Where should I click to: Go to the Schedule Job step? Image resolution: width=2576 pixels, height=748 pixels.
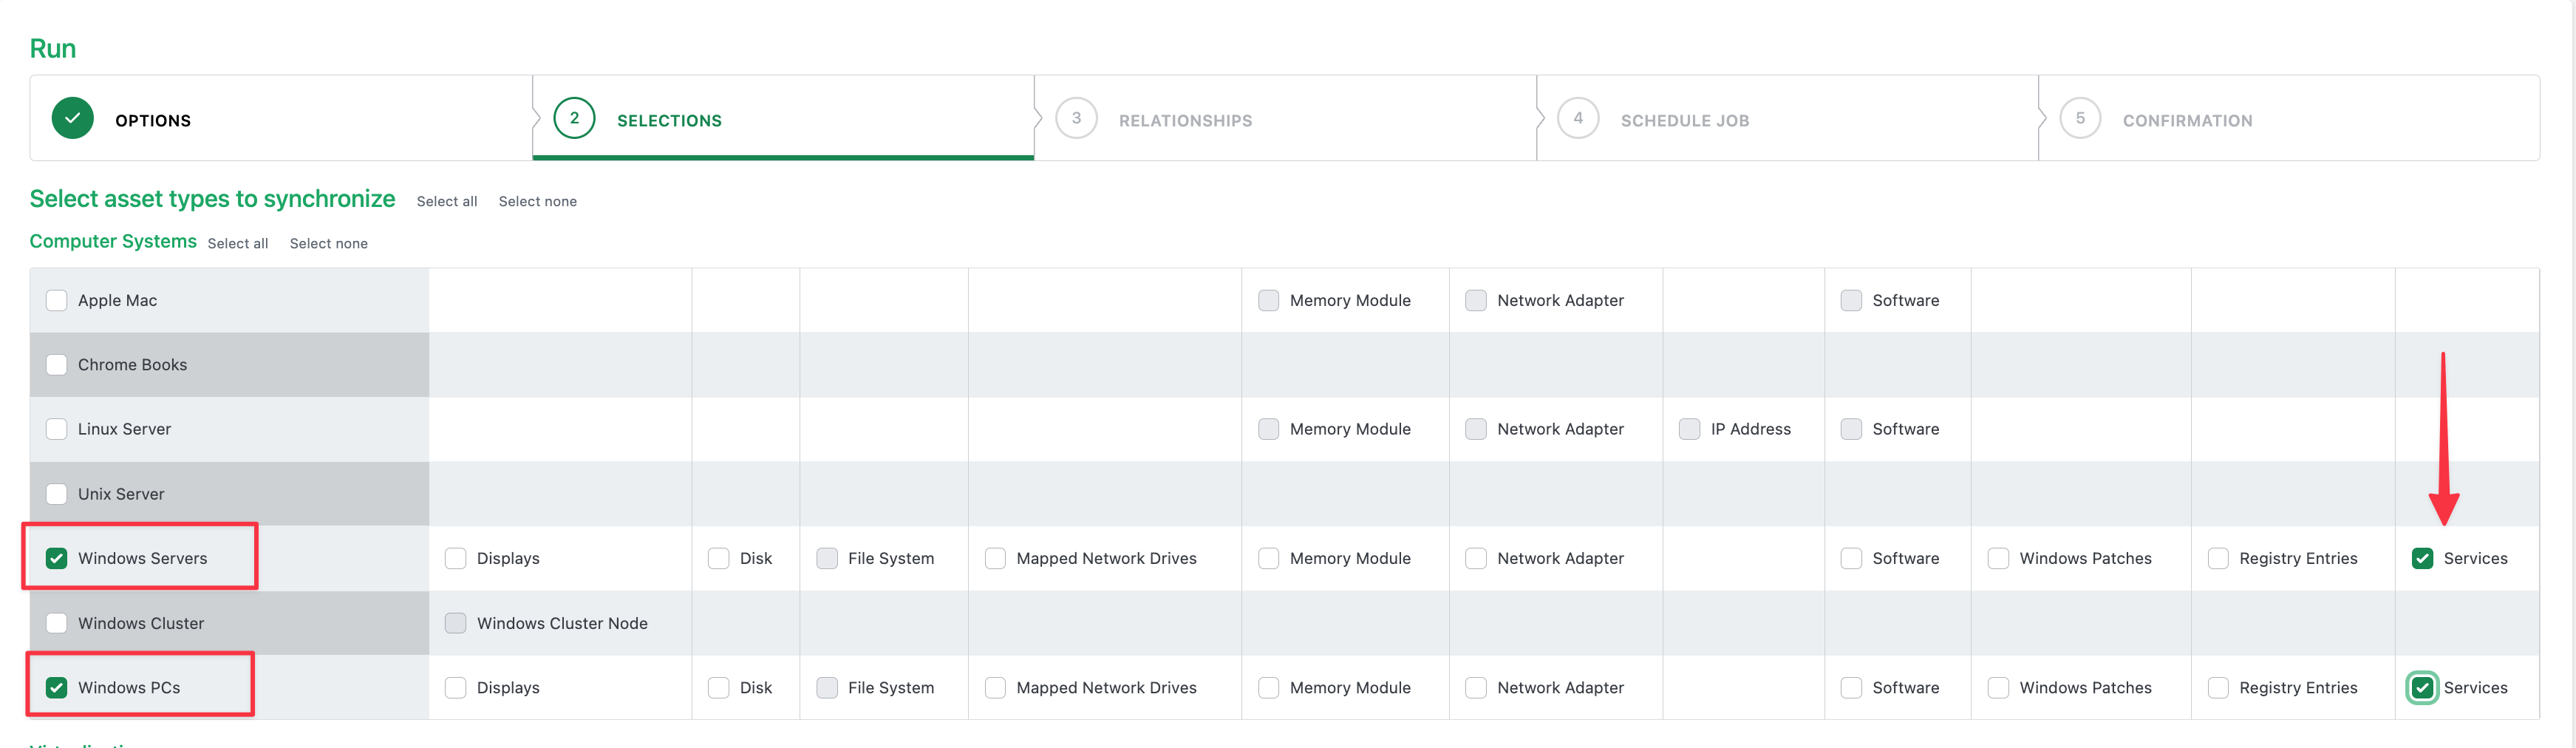click(1787, 119)
